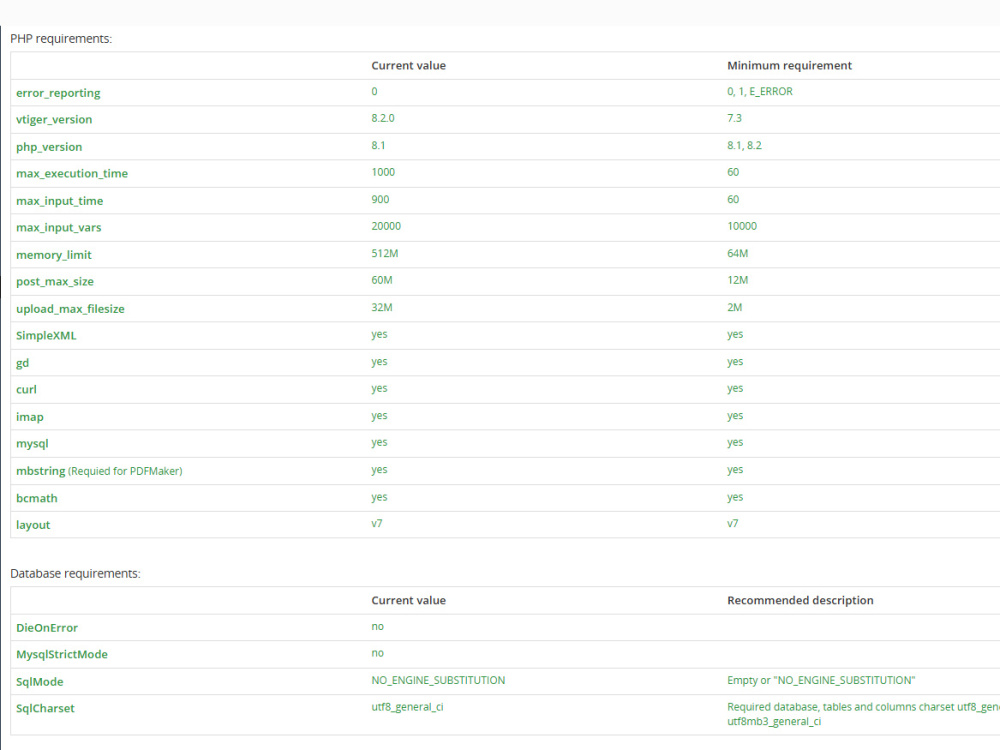Select the vtiger_version requirement label
This screenshot has height=750, width=1000.
54,120
